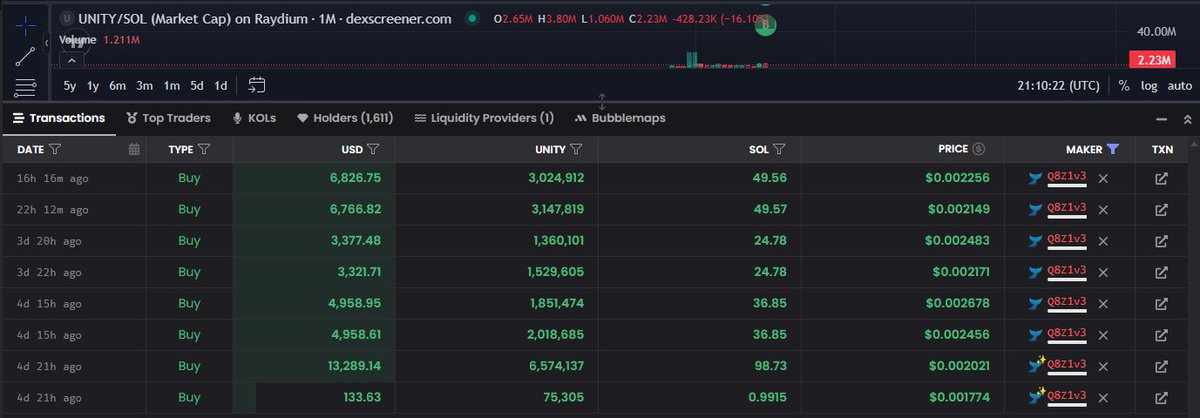1200x418 pixels.
Task: Set chart range to 1d
Action: pos(221,86)
